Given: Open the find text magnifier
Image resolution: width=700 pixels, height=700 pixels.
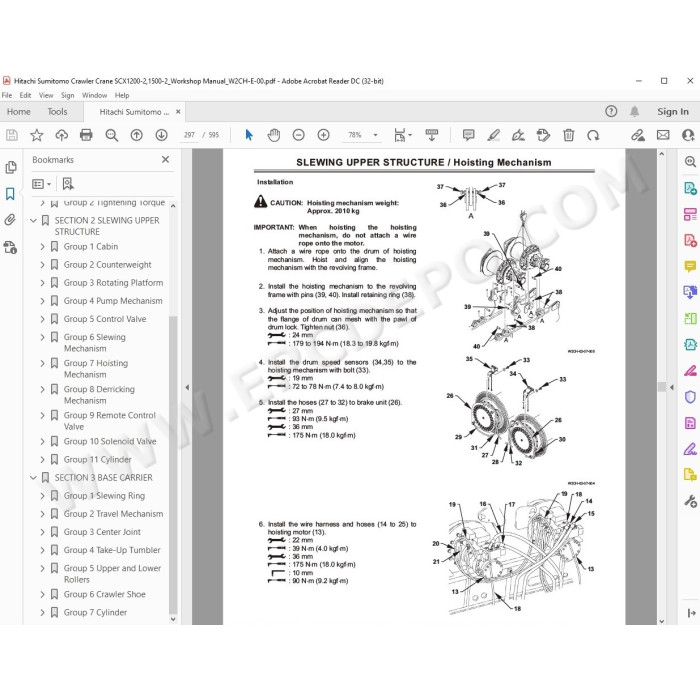Looking at the screenshot, I should click(x=112, y=135).
